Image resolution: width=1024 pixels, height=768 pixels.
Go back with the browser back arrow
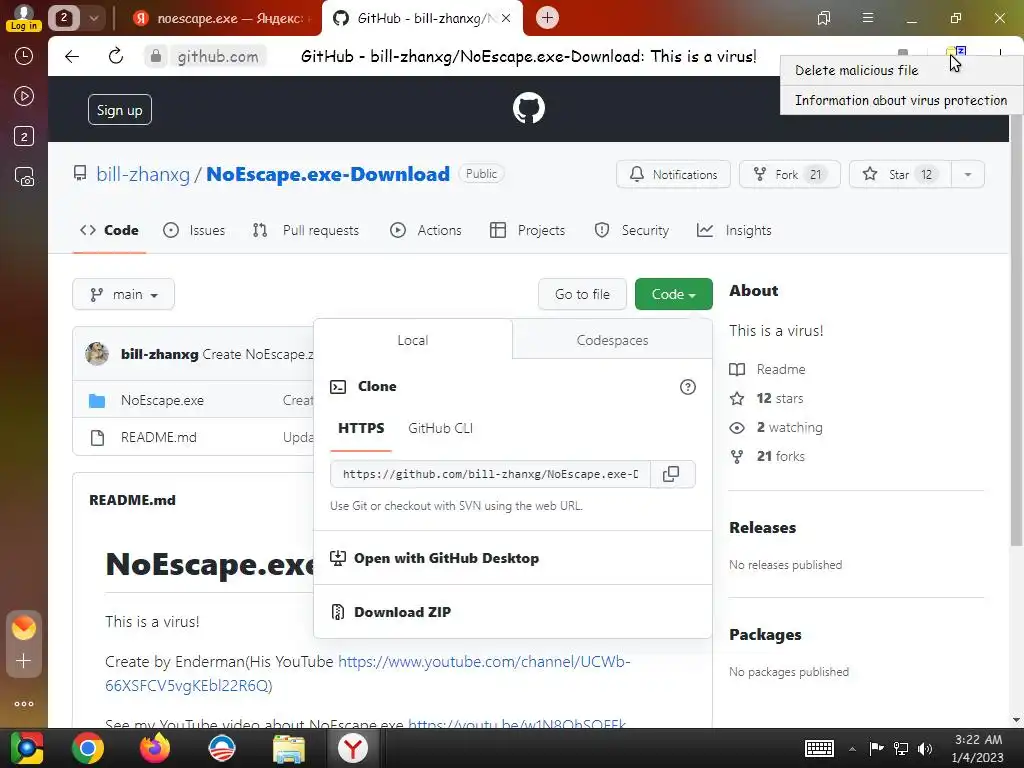click(72, 56)
